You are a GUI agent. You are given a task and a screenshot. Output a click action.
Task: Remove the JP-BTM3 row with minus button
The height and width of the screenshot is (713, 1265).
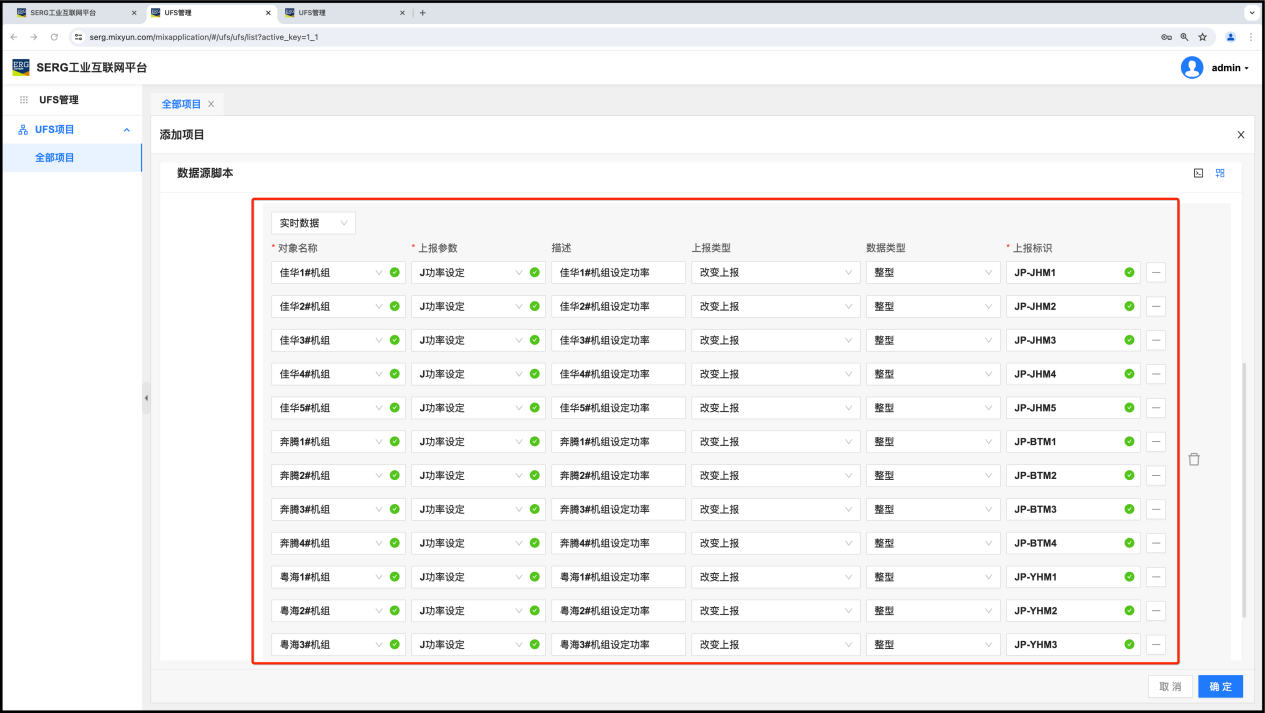tap(1155, 510)
